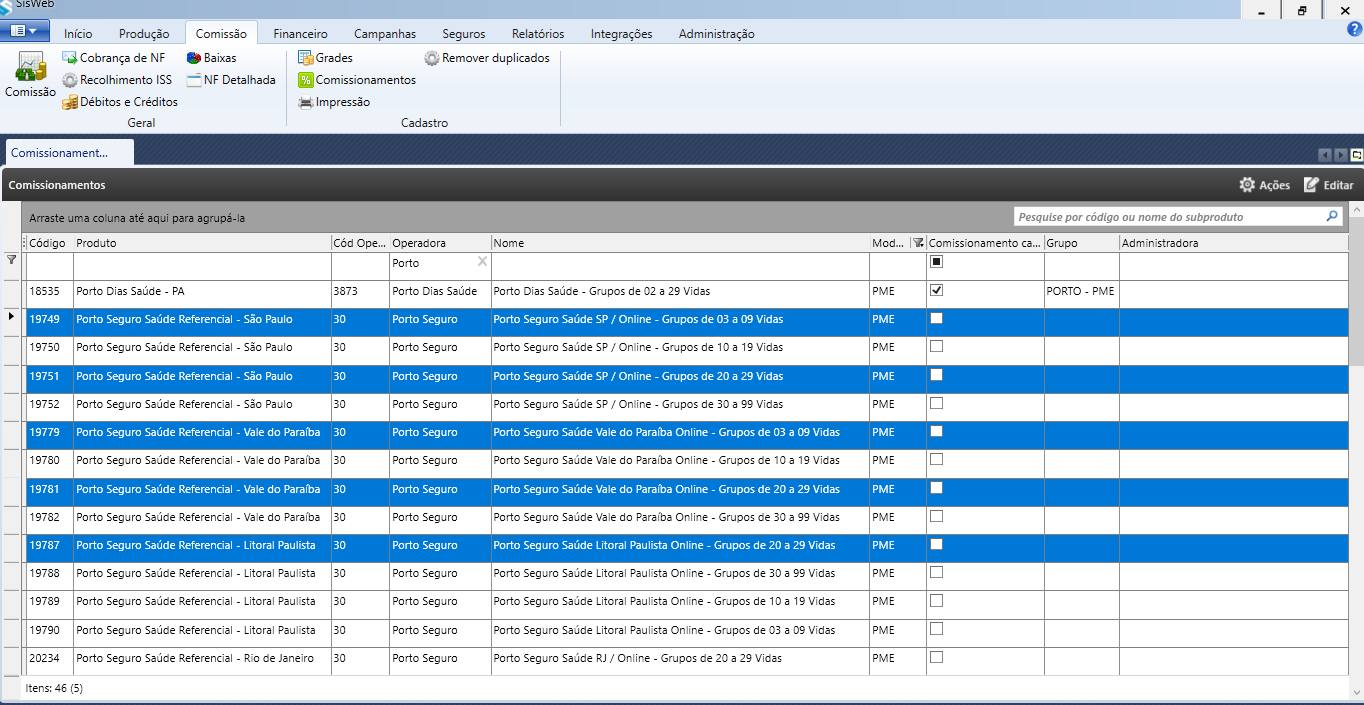Click Remover duplicados
Screen dimensions: 1364x705
point(487,58)
